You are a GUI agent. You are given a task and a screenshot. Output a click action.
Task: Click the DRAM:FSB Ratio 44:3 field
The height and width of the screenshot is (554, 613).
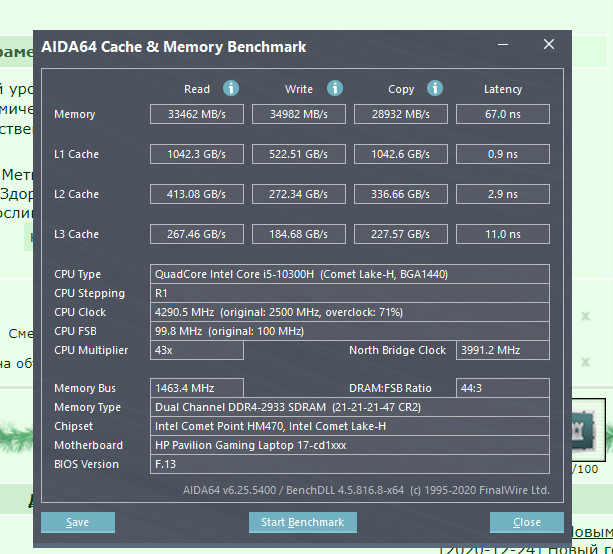(x=503, y=388)
